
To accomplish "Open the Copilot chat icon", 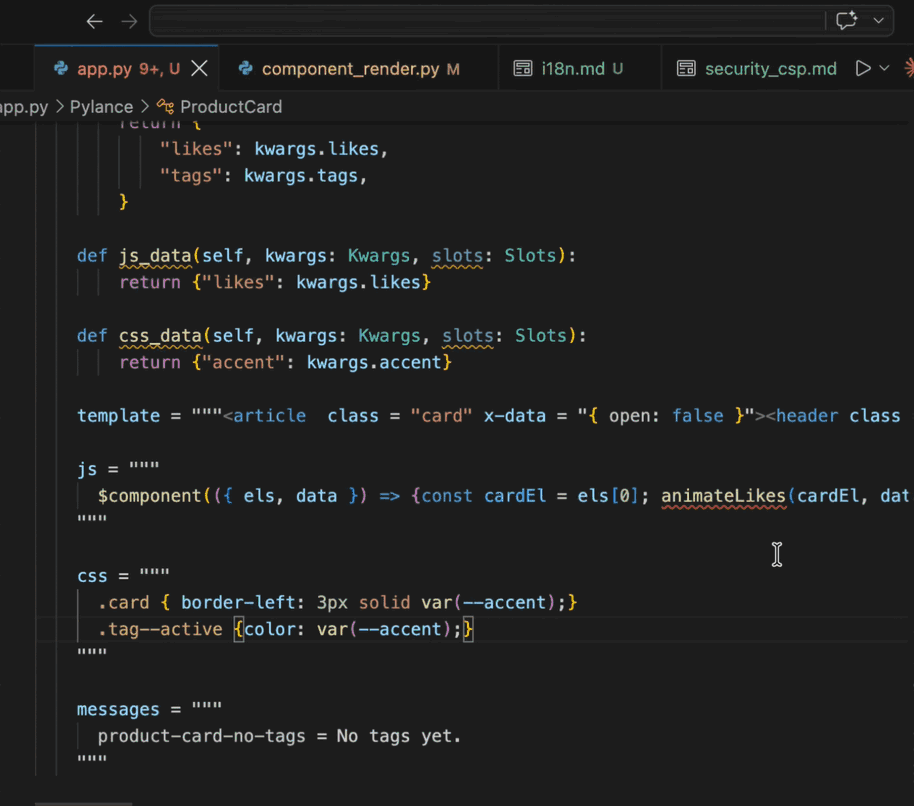I will coord(846,20).
